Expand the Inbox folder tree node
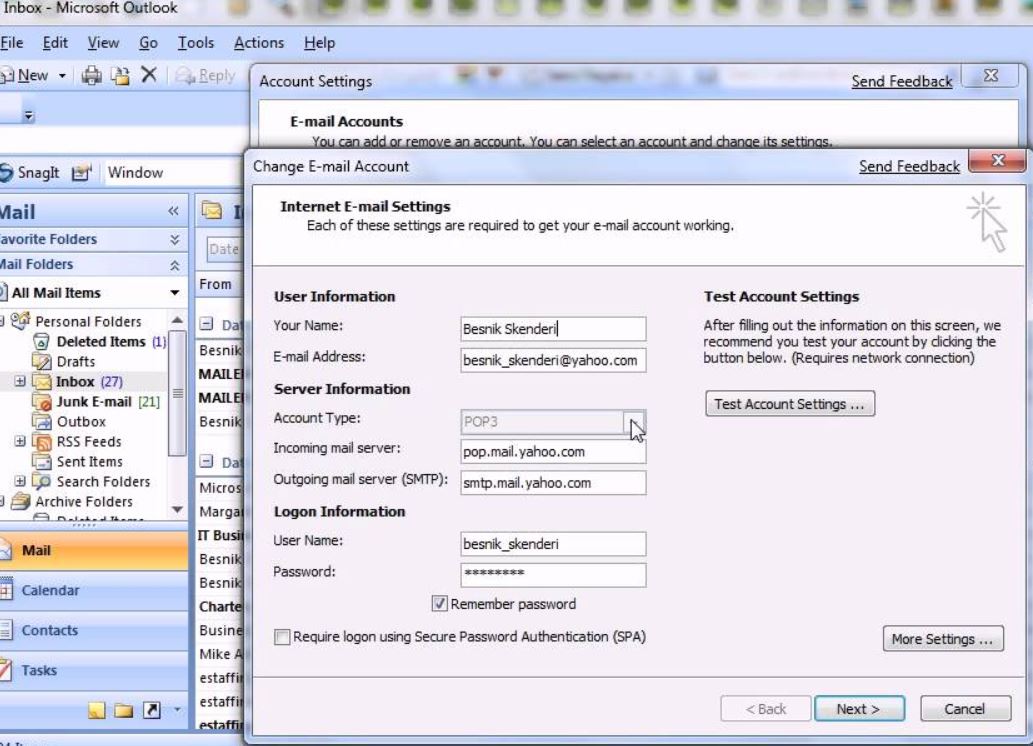 20,382
